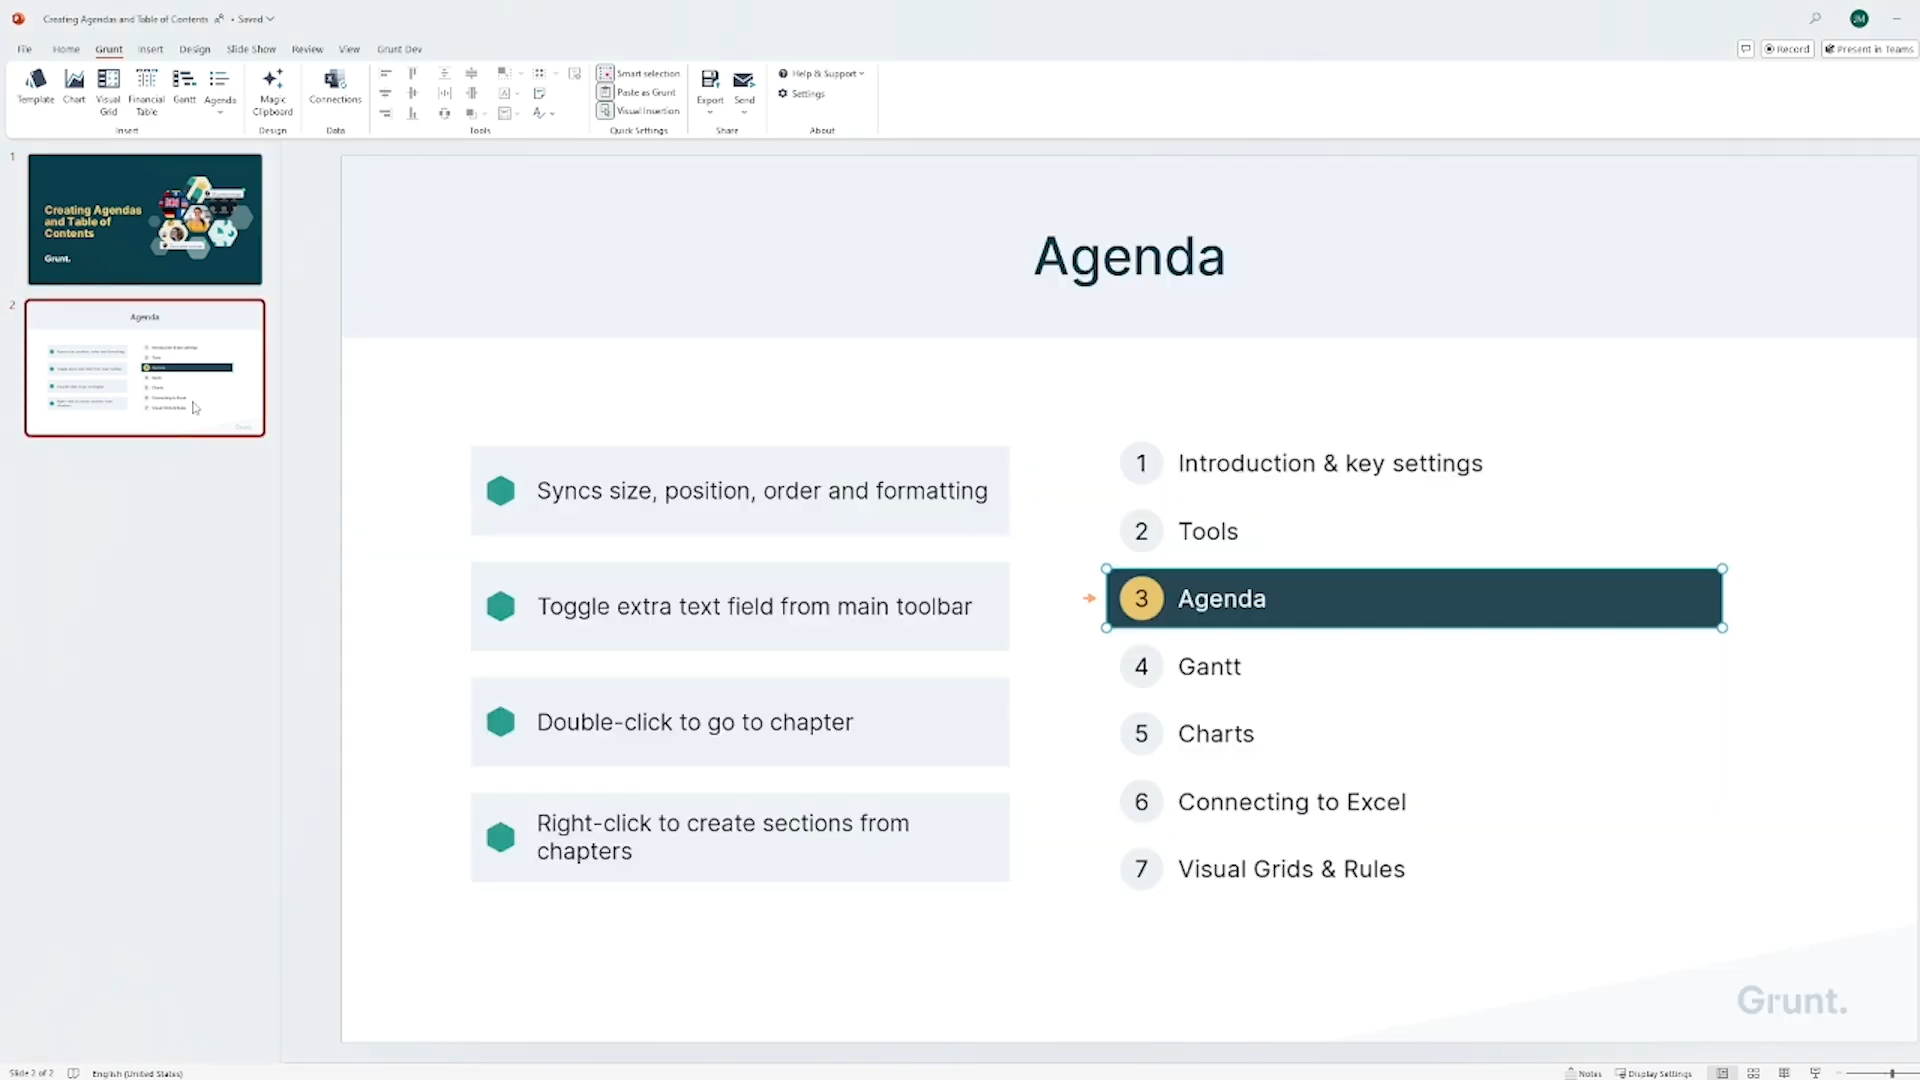Select the 'Gantt' agenda item
This screenshot has height=1080, width=1920.
click(1209, 666)
